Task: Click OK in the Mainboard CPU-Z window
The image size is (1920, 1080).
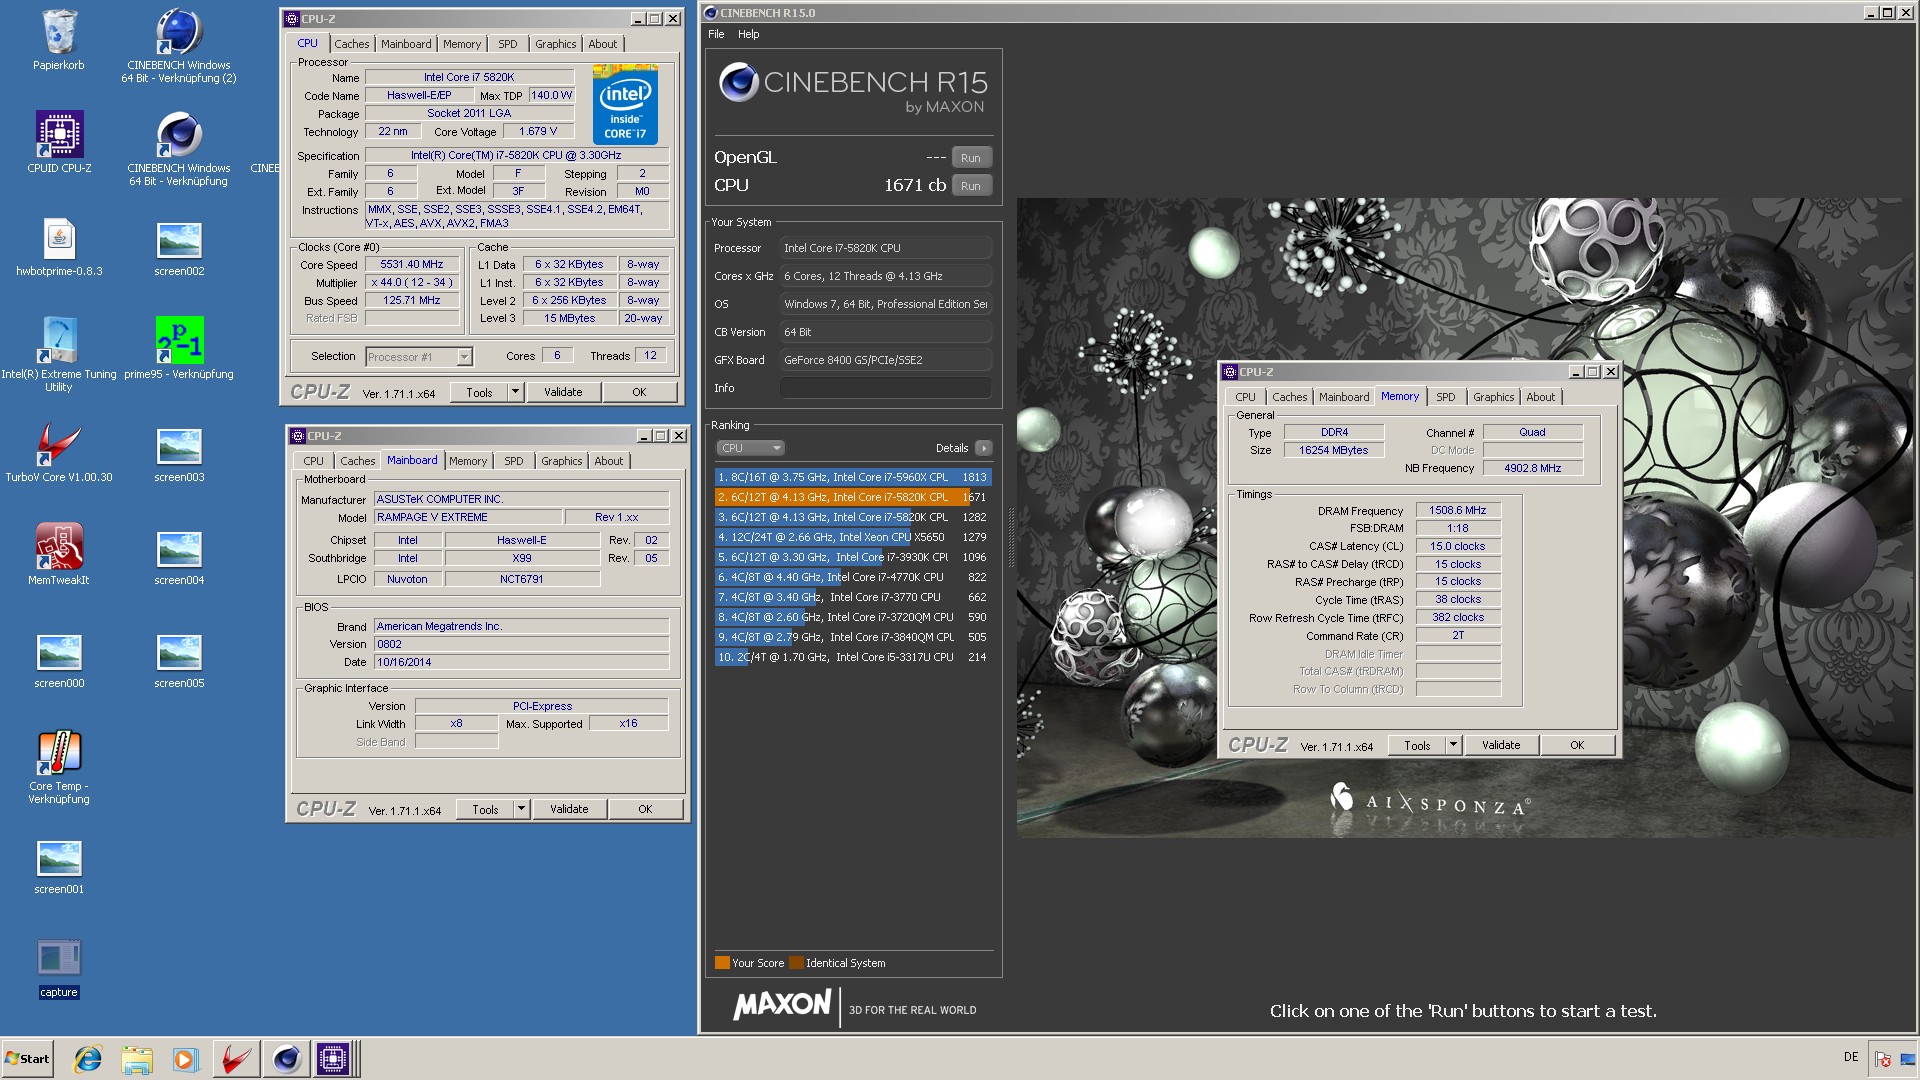Action: (645, 809)
